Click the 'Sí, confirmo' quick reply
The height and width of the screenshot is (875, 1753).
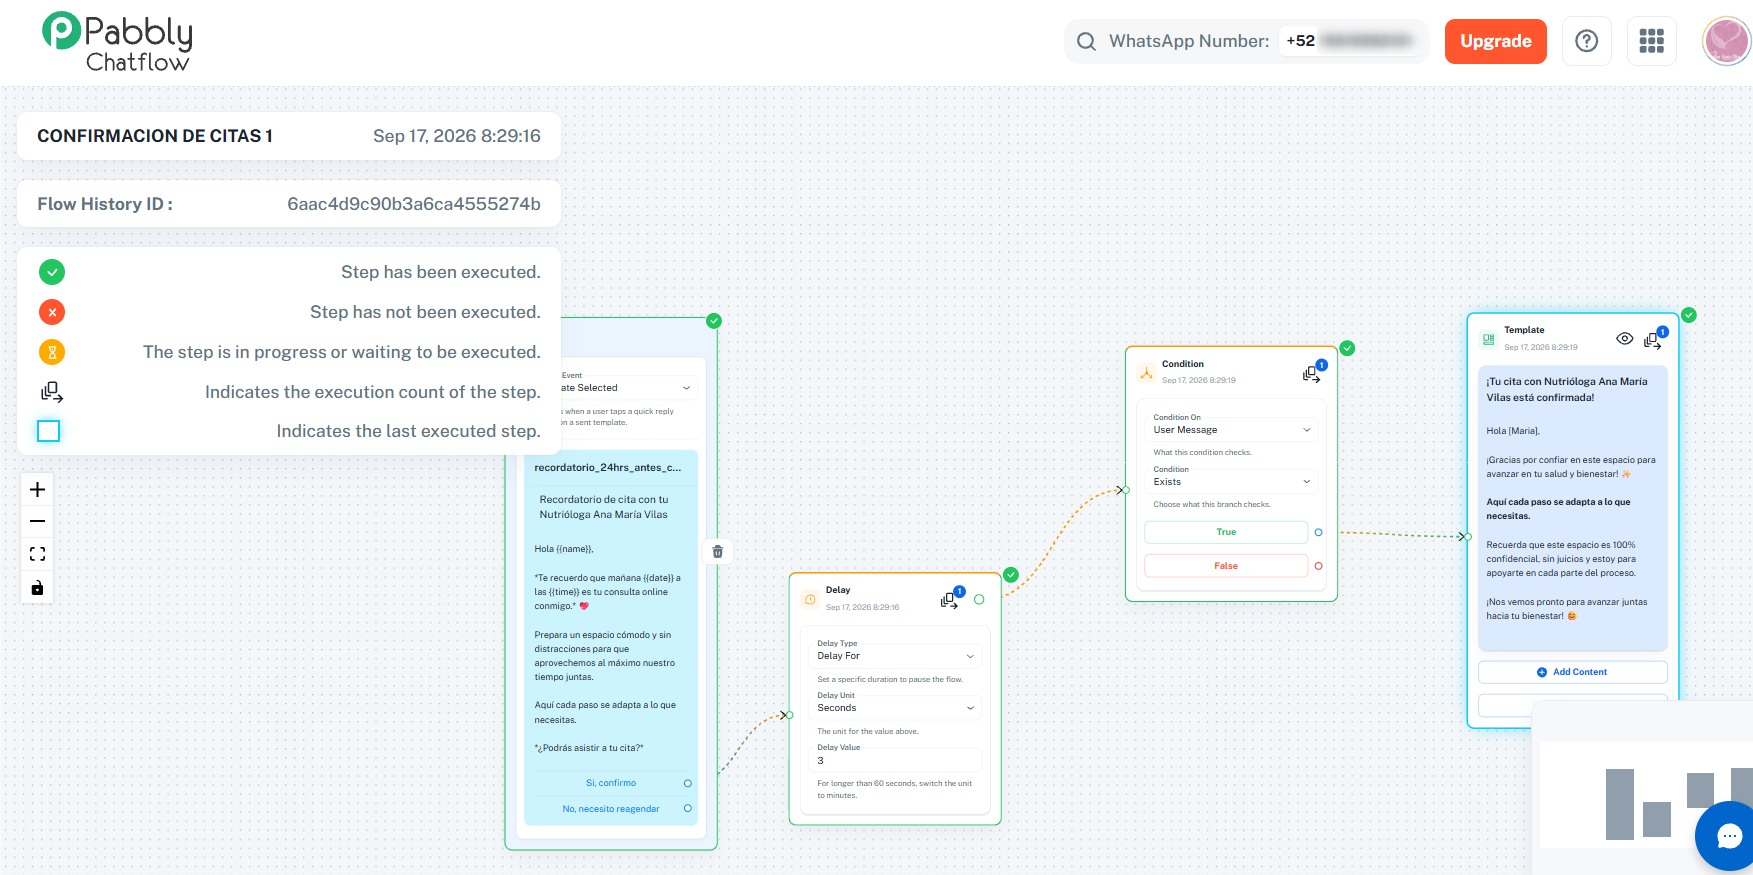click(611, 783)
